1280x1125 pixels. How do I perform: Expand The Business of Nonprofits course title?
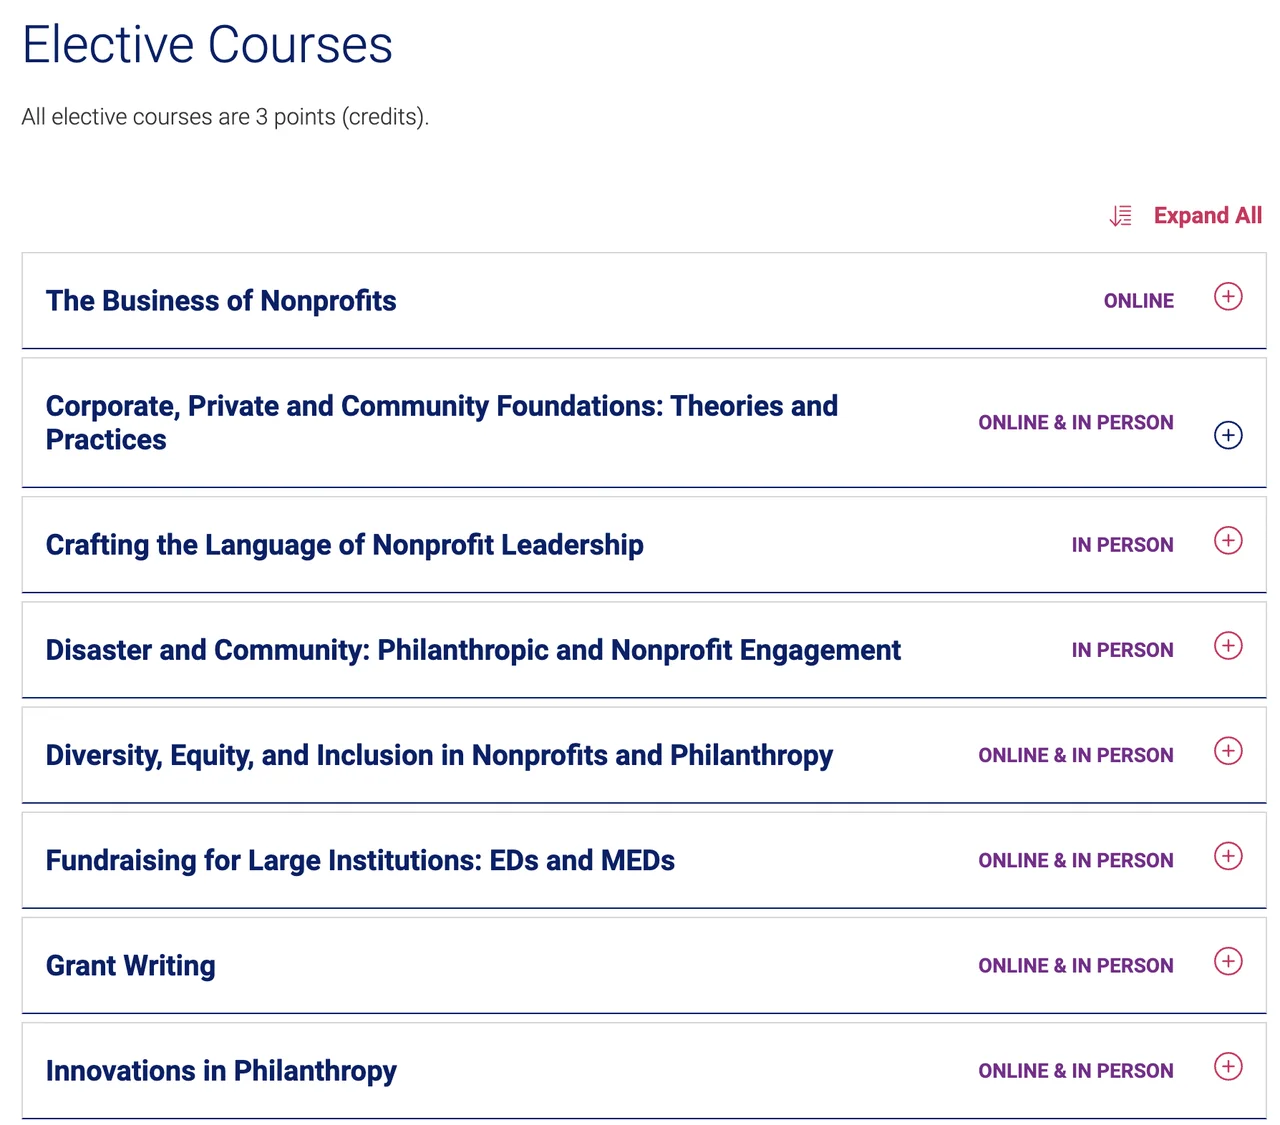click(x=221, y=301)
